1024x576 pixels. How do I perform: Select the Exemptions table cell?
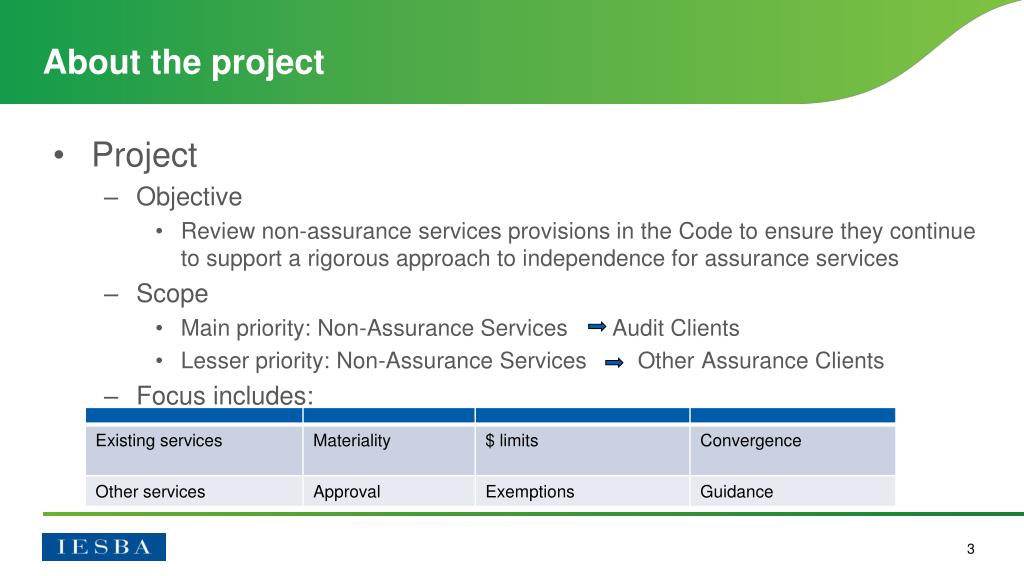point(583,491)
